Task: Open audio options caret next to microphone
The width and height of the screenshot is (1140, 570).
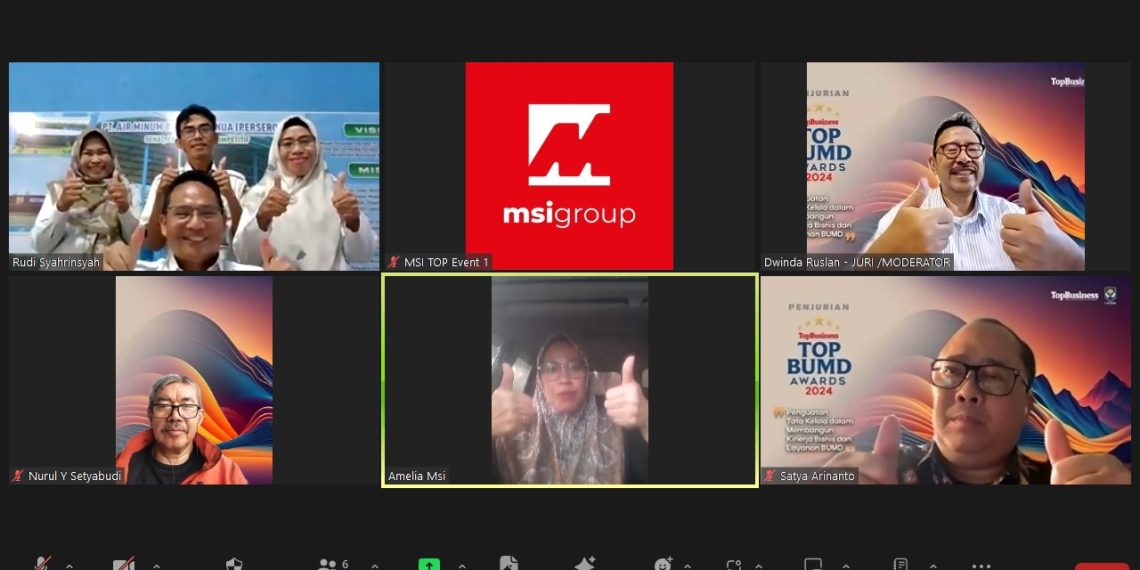Action: tap(69, 566)
